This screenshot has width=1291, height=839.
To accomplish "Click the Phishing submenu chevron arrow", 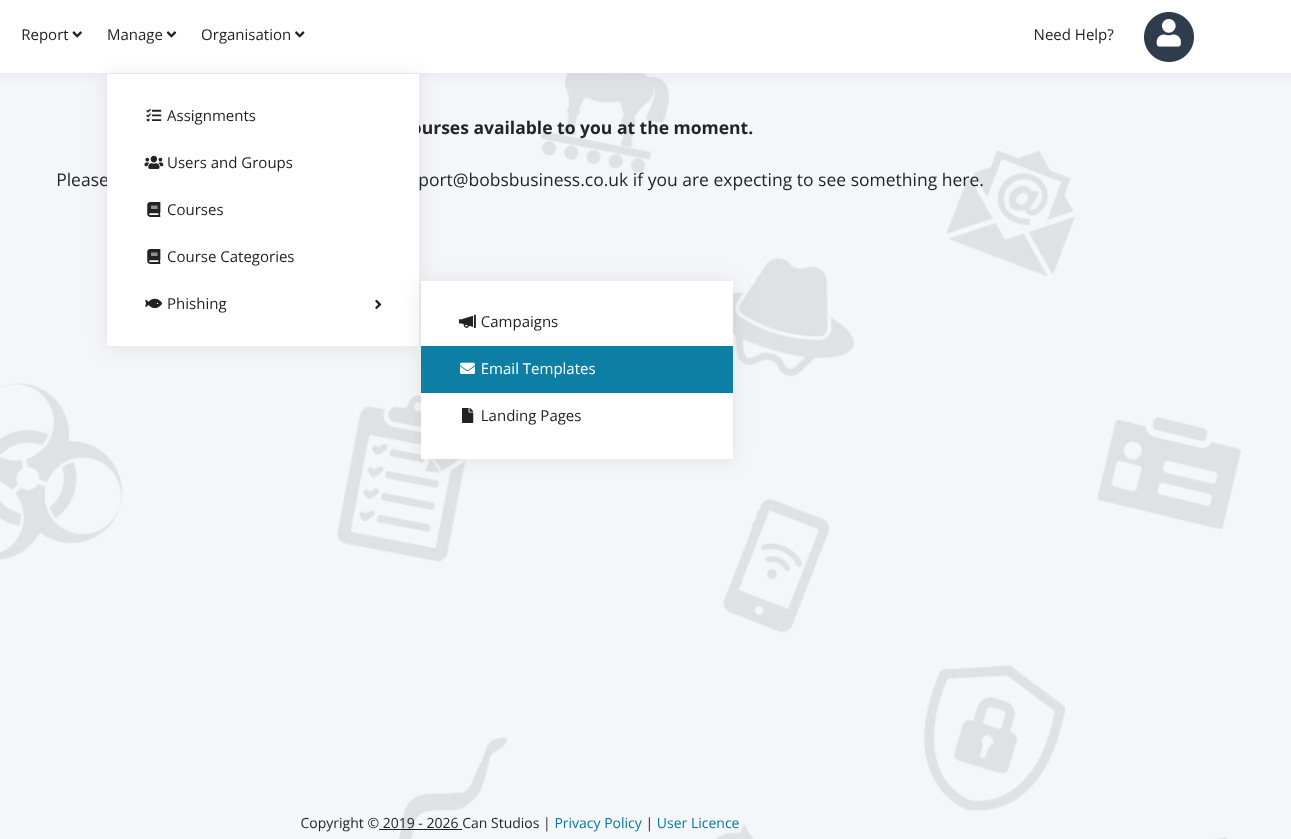I will [378, 304].
